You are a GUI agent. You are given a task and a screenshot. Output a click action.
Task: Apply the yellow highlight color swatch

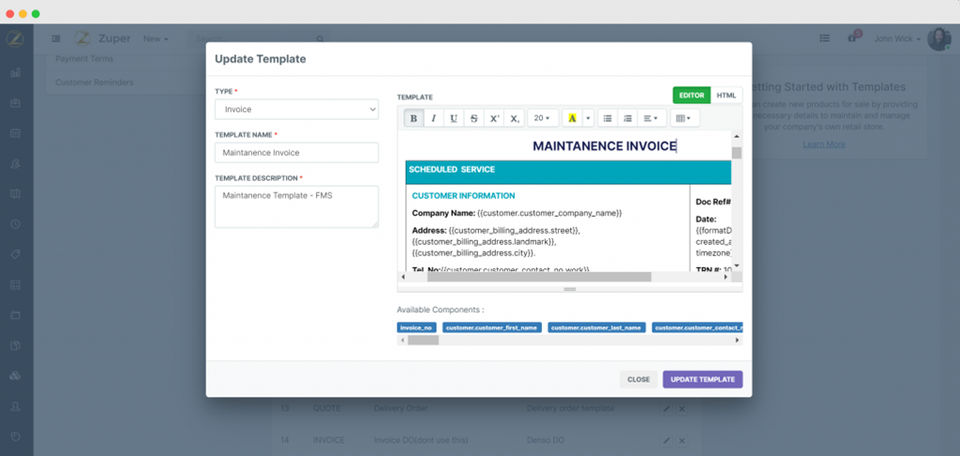[x=572, y=118]
